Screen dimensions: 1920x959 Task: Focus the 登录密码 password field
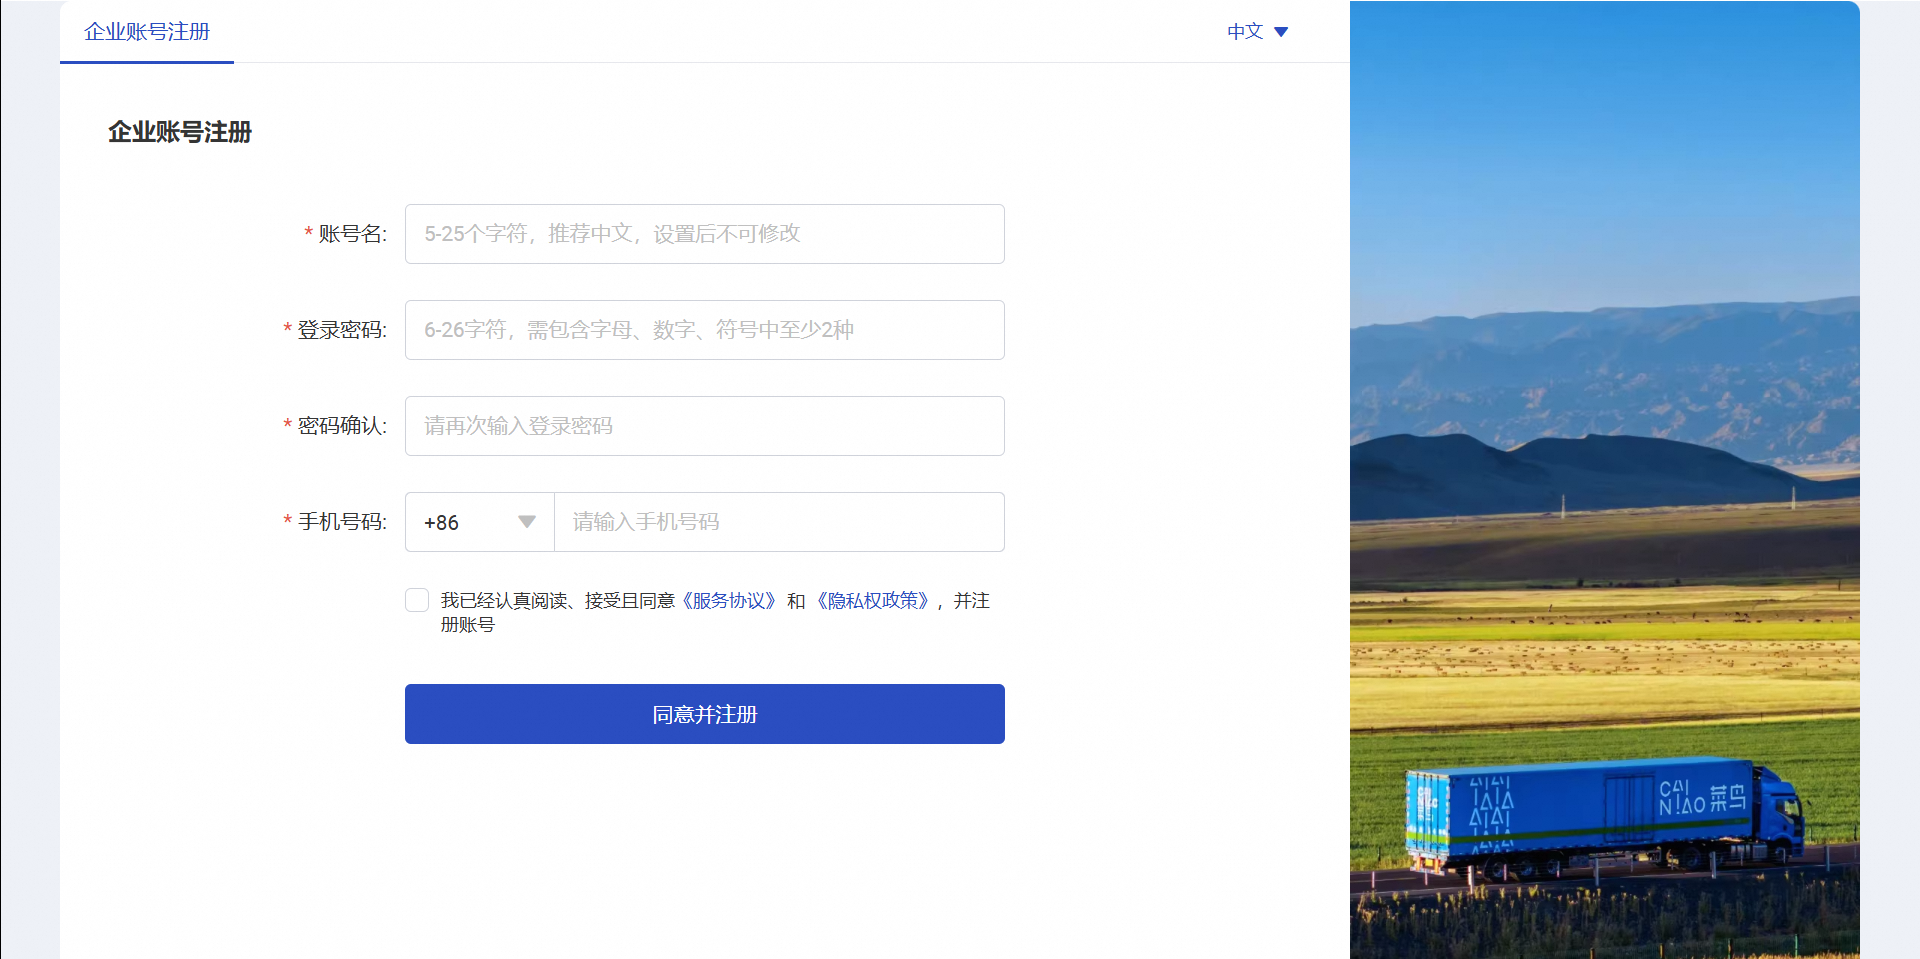pyautogui.click(x=704, y=329)
